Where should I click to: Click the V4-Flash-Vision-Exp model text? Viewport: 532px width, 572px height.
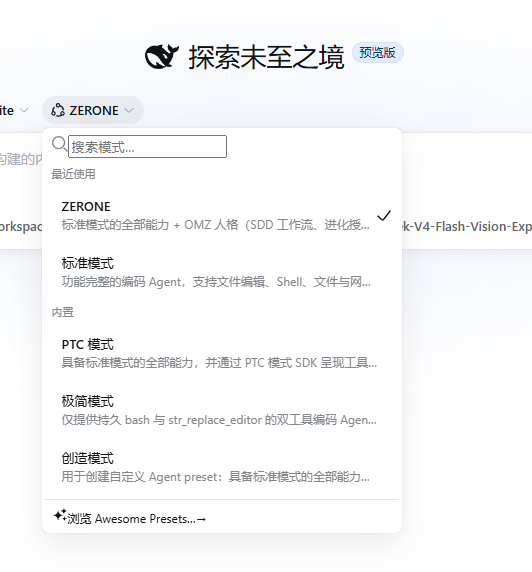click(x=467, y=227)
